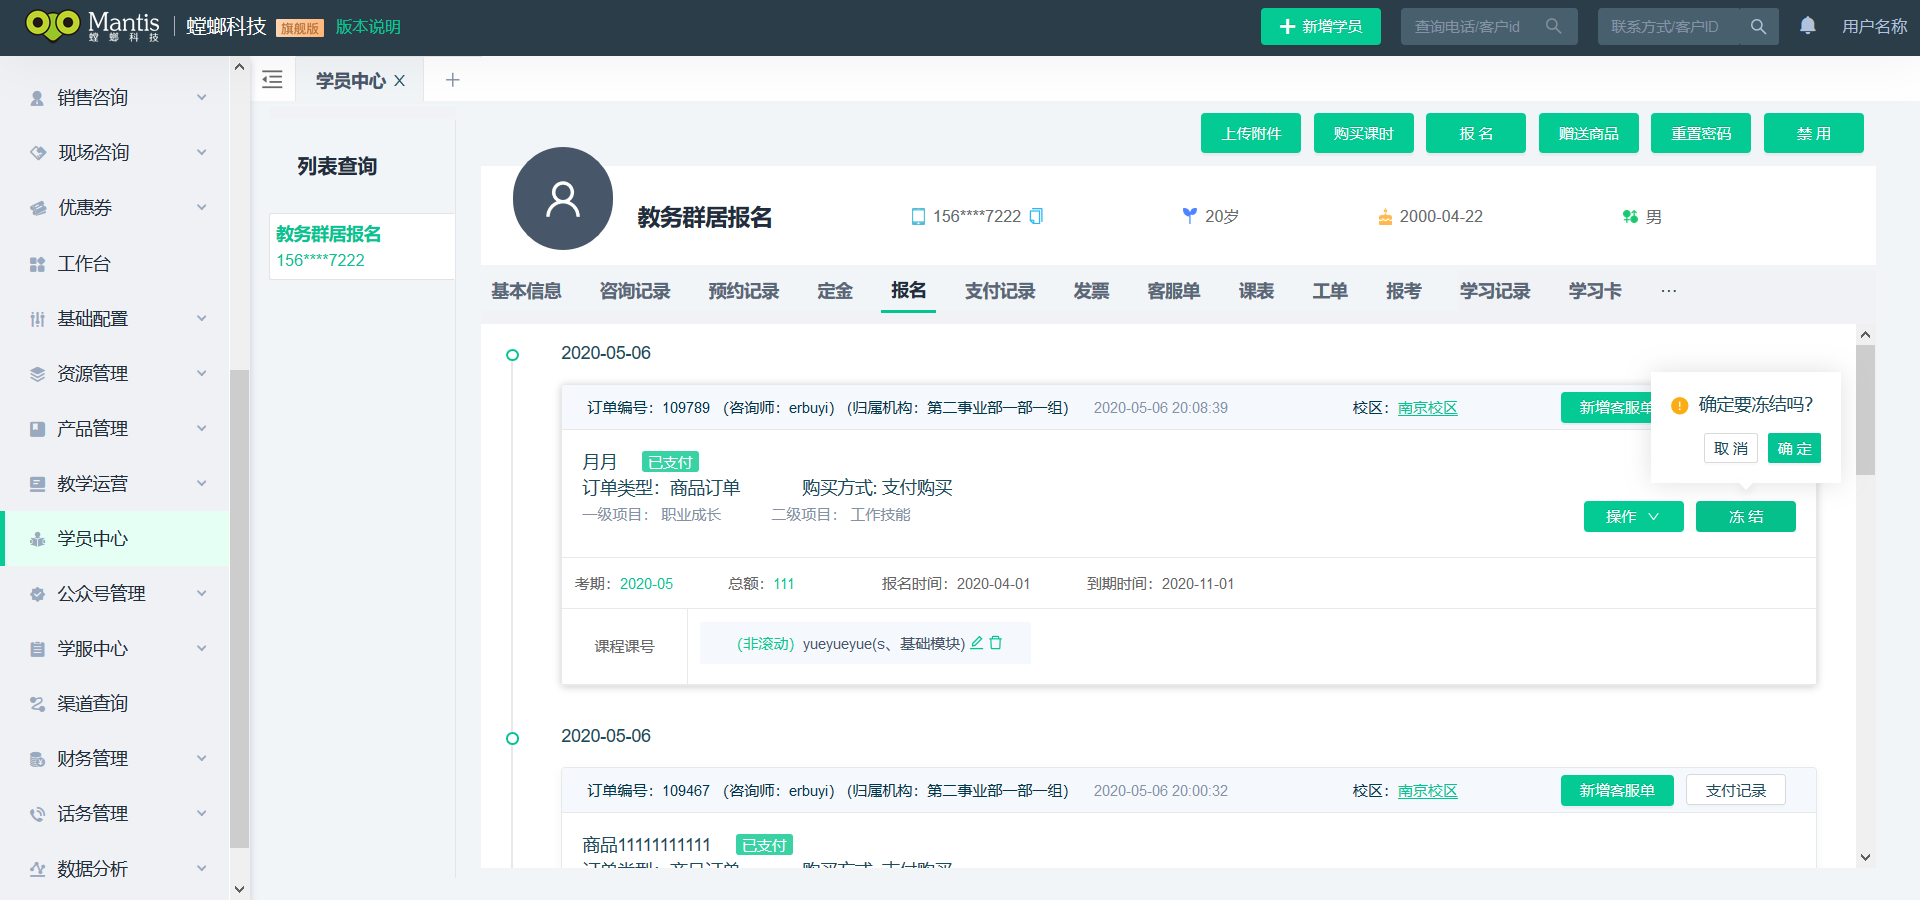1920x900 pixels.
Task: Click the 渠道查询 sidebar icon
Action: pyautogui.click(x=37, y=704)
